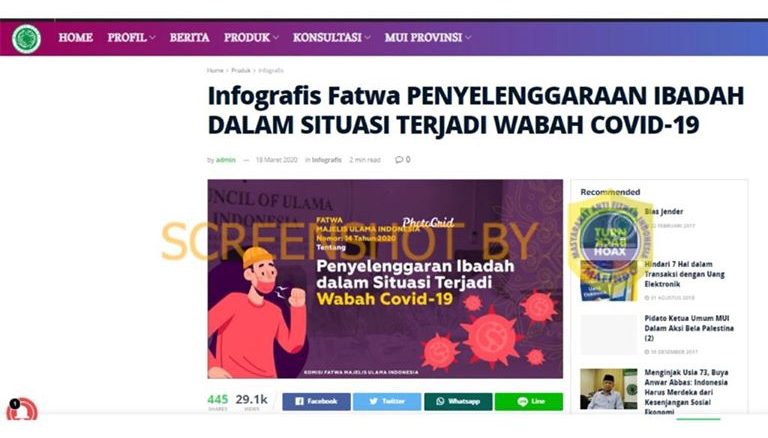Click the Produk breadcrumb link
The height and width of the screenshot is (438, 768).
[240, 71]
